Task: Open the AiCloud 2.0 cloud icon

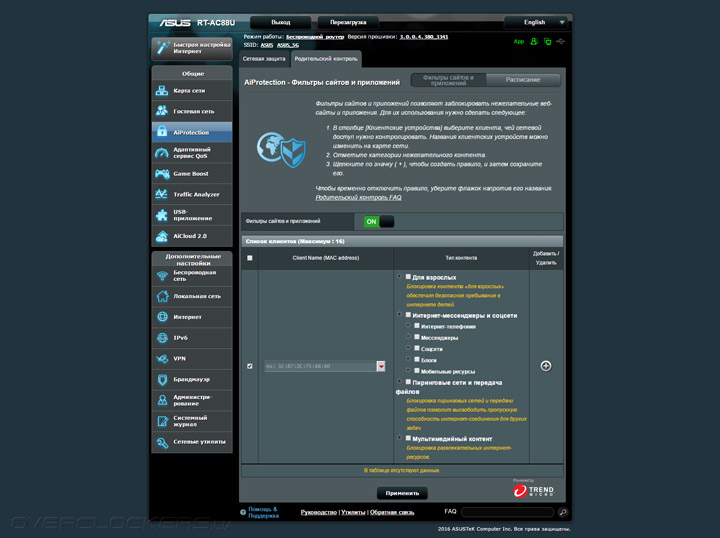Action: pyautogui.click(x=162, y=236)
